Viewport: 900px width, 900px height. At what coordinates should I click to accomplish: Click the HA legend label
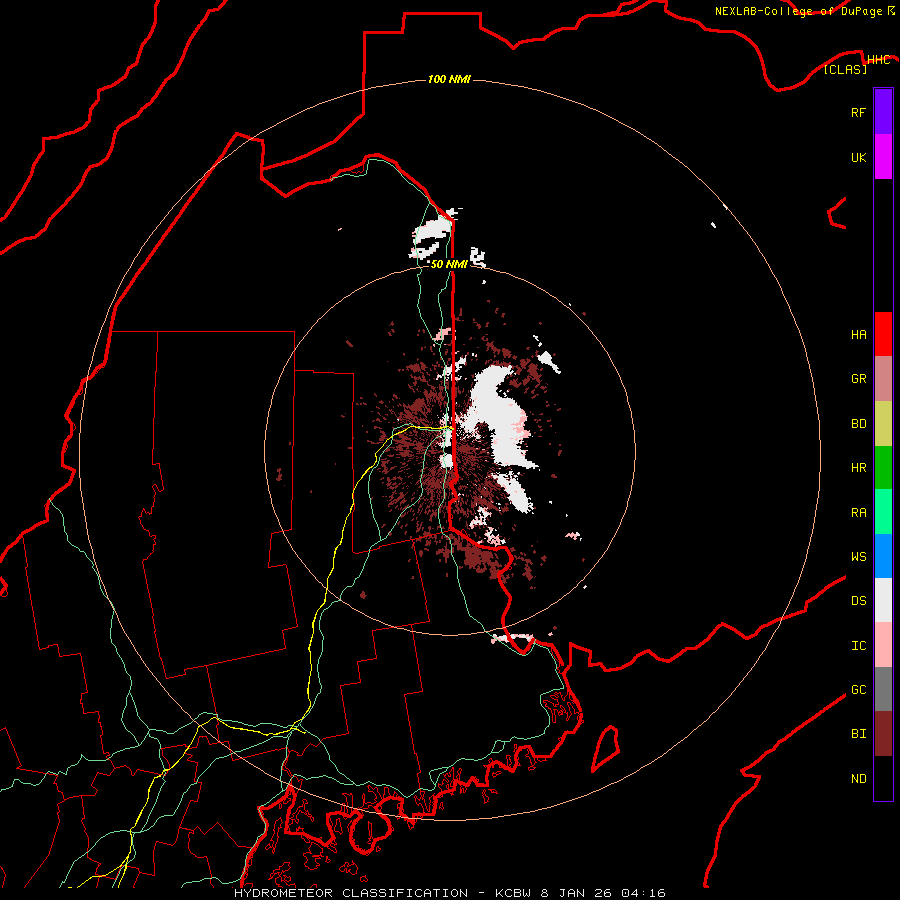[858, 335]
